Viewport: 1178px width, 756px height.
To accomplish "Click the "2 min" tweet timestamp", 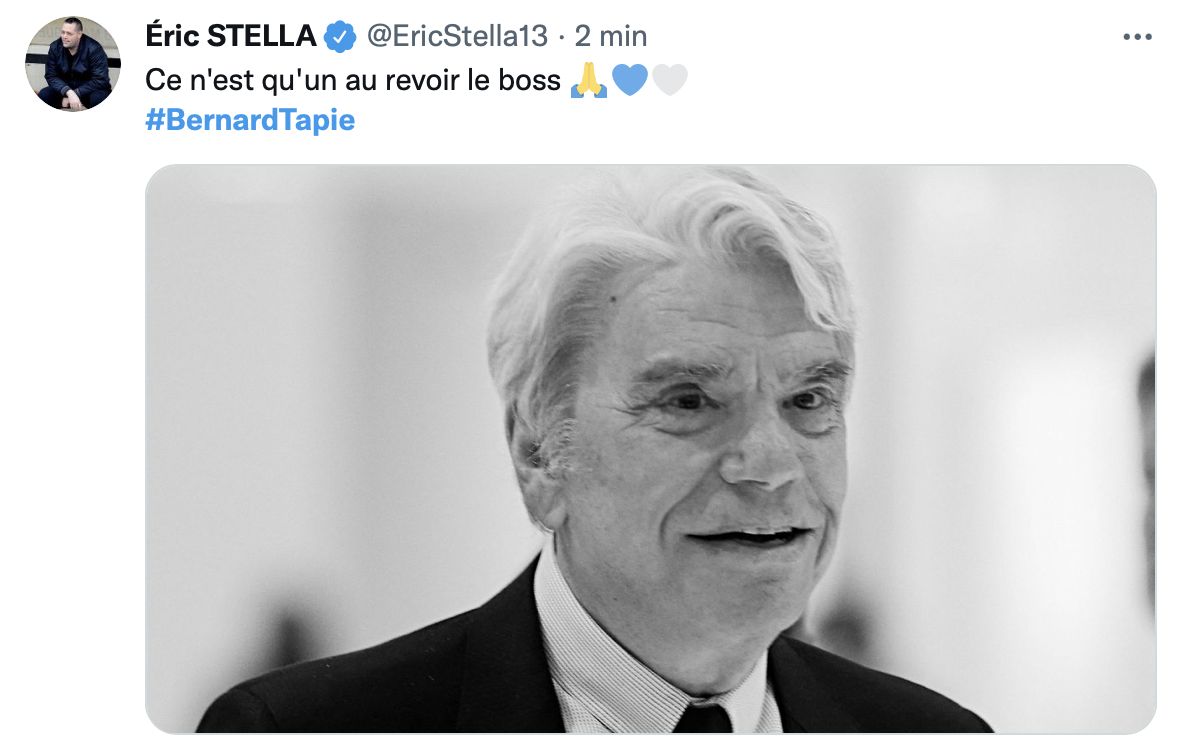I will (611, 37).
